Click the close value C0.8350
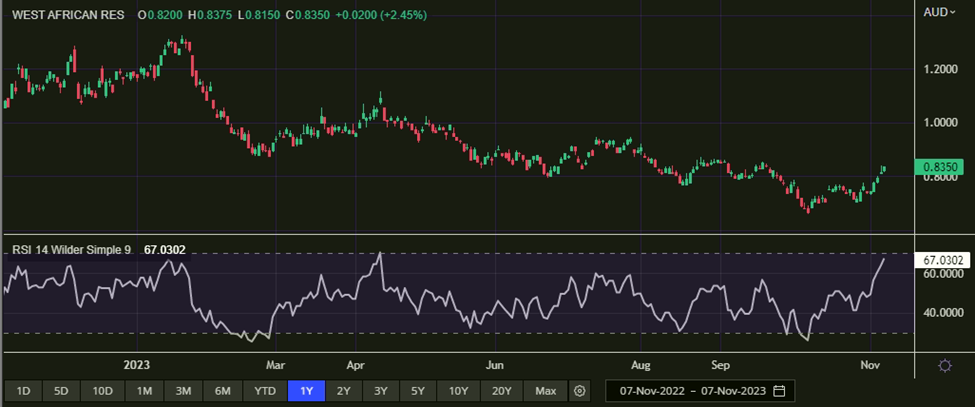The image size is (975, 407). 307,14
